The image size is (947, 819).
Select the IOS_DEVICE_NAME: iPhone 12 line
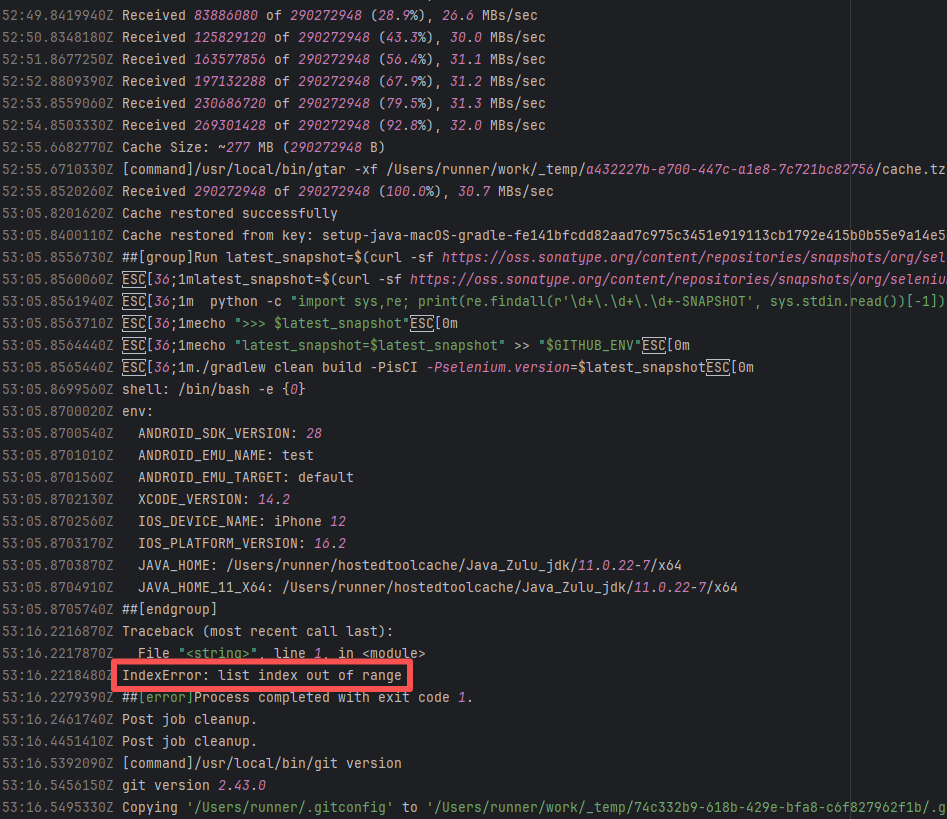(241, 521)
